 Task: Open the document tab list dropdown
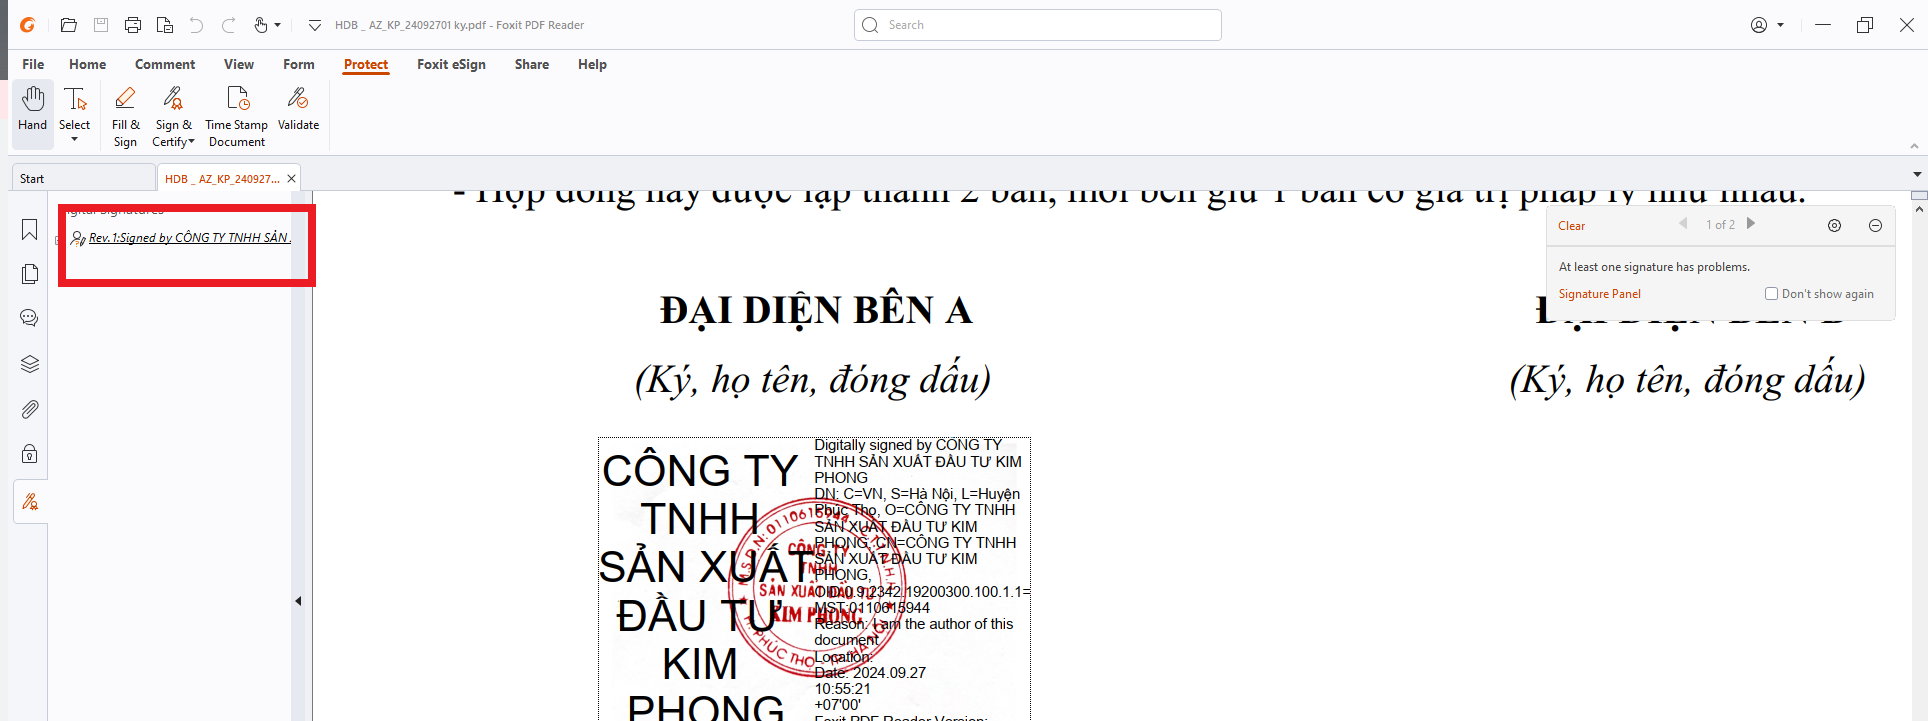coord(1917,175)
